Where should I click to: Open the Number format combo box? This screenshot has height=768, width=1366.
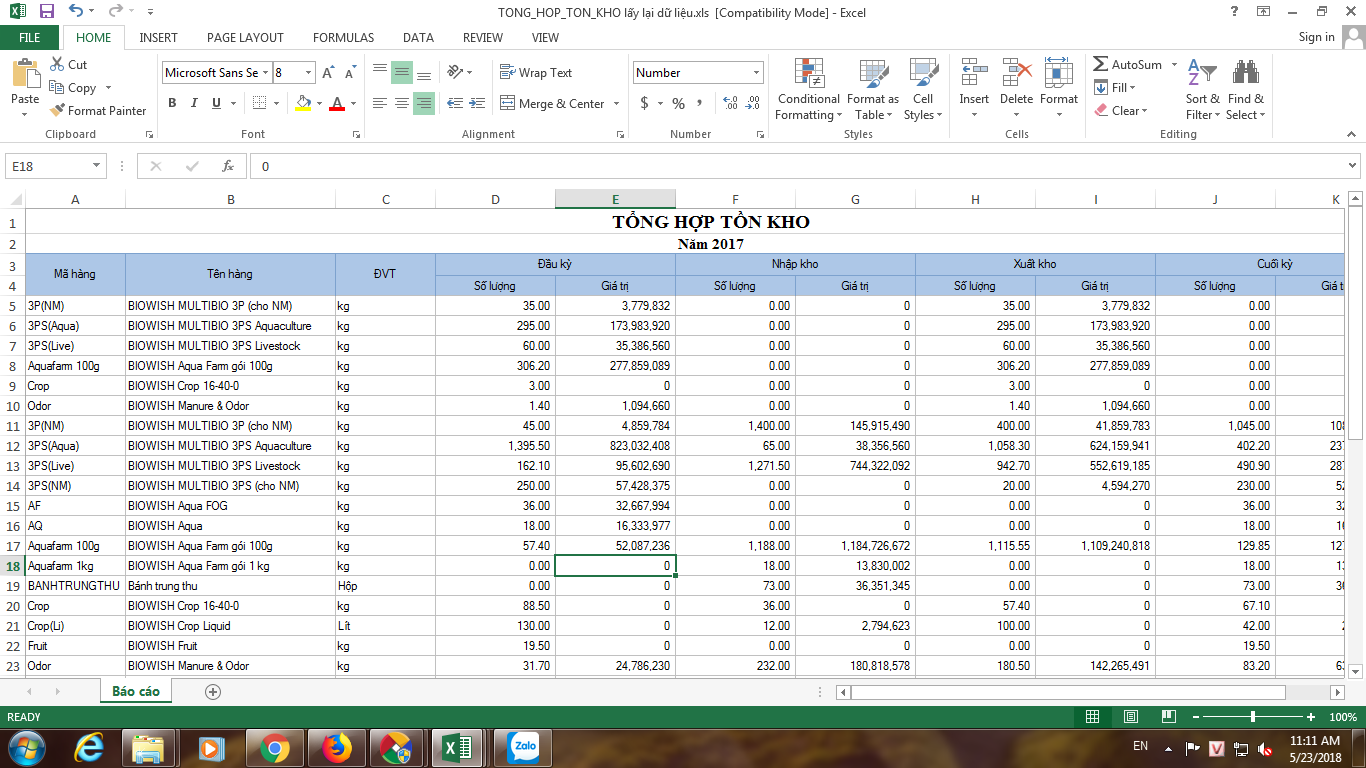click(x=698, y=73)
